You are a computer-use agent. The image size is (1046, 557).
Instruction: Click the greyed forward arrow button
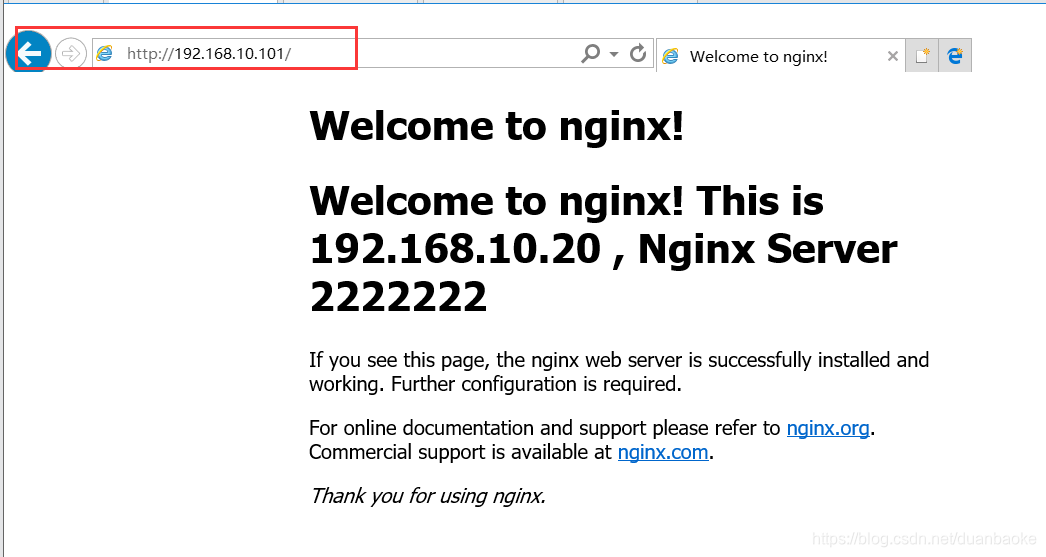coord(71,53)
